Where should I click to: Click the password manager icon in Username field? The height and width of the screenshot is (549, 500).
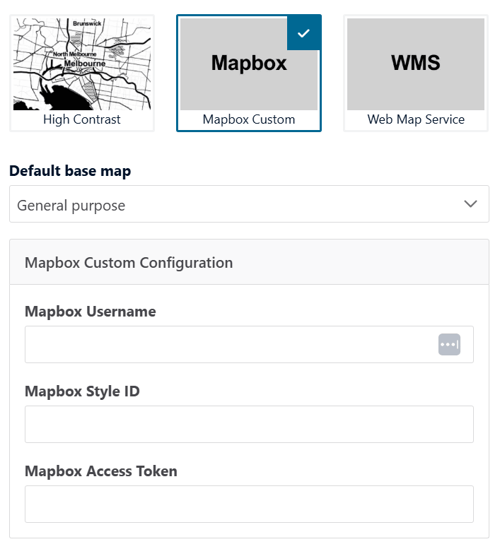click(449, 344)
